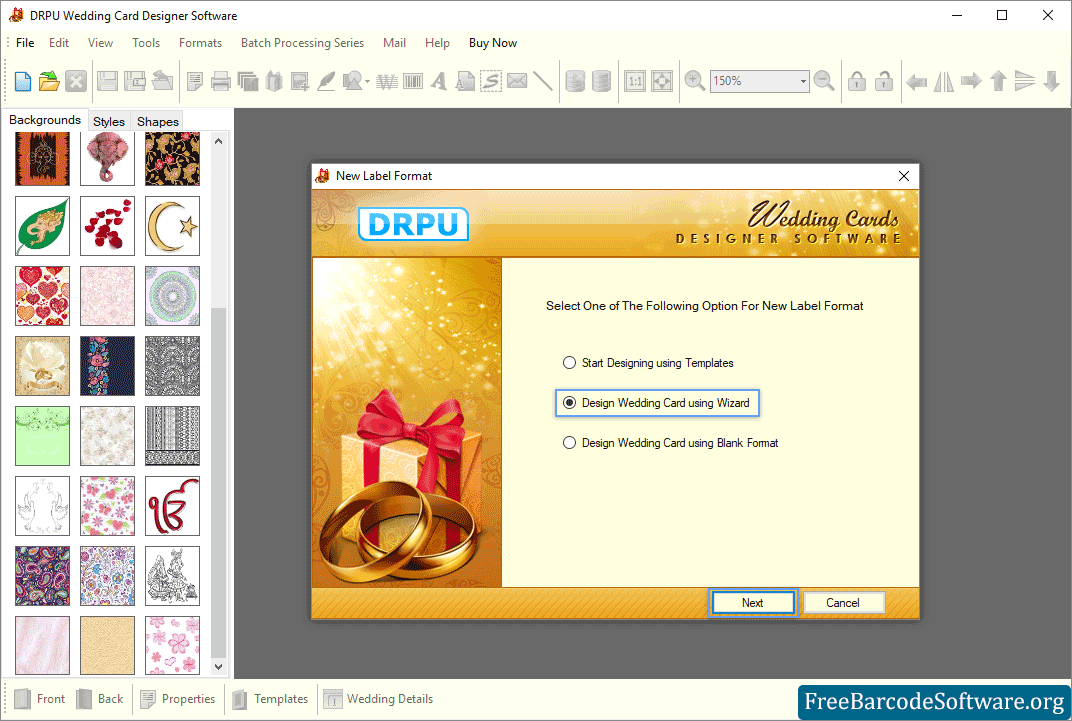This screenshot has width=1072, height=721.
Task: Switch to the Shapes tab
Action: coord(158,121)
